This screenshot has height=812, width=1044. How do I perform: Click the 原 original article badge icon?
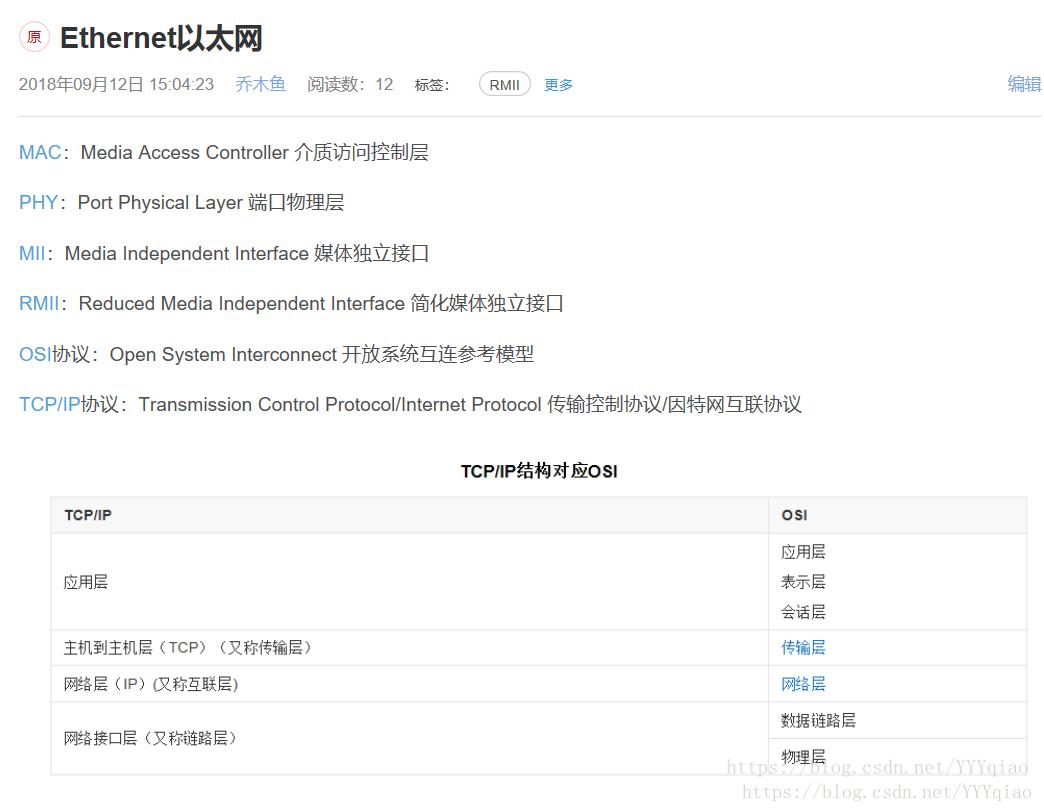pos(33,36)
